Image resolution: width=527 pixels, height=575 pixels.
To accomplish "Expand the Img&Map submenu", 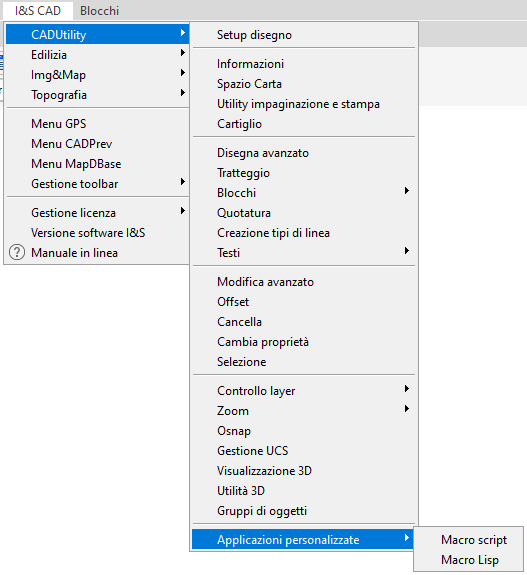I will click(98, 75).
